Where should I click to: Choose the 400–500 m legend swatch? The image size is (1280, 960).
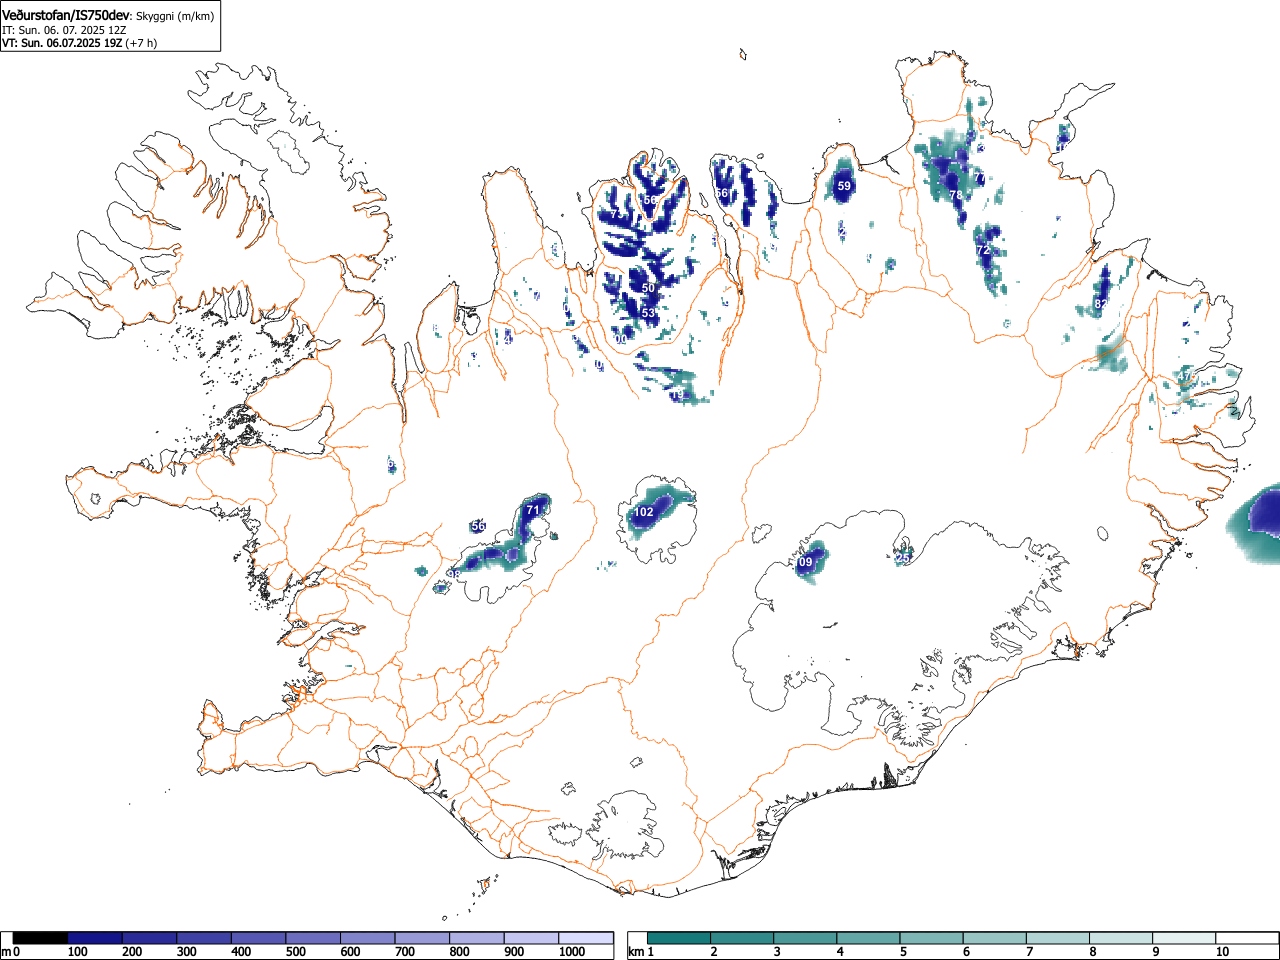pyautogui.click(x=259, y=938)
